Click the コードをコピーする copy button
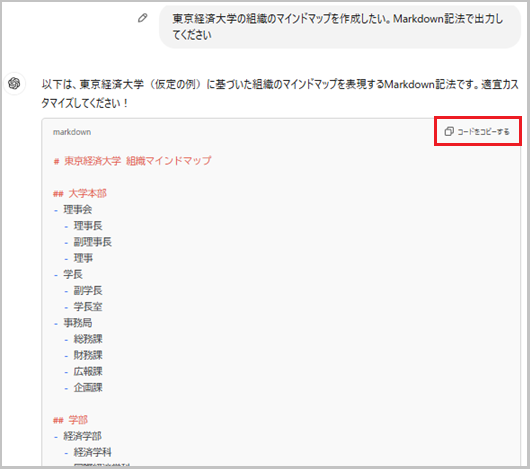Screen dimensions: 531x469 pyautogui.click(x=477, y=131)
